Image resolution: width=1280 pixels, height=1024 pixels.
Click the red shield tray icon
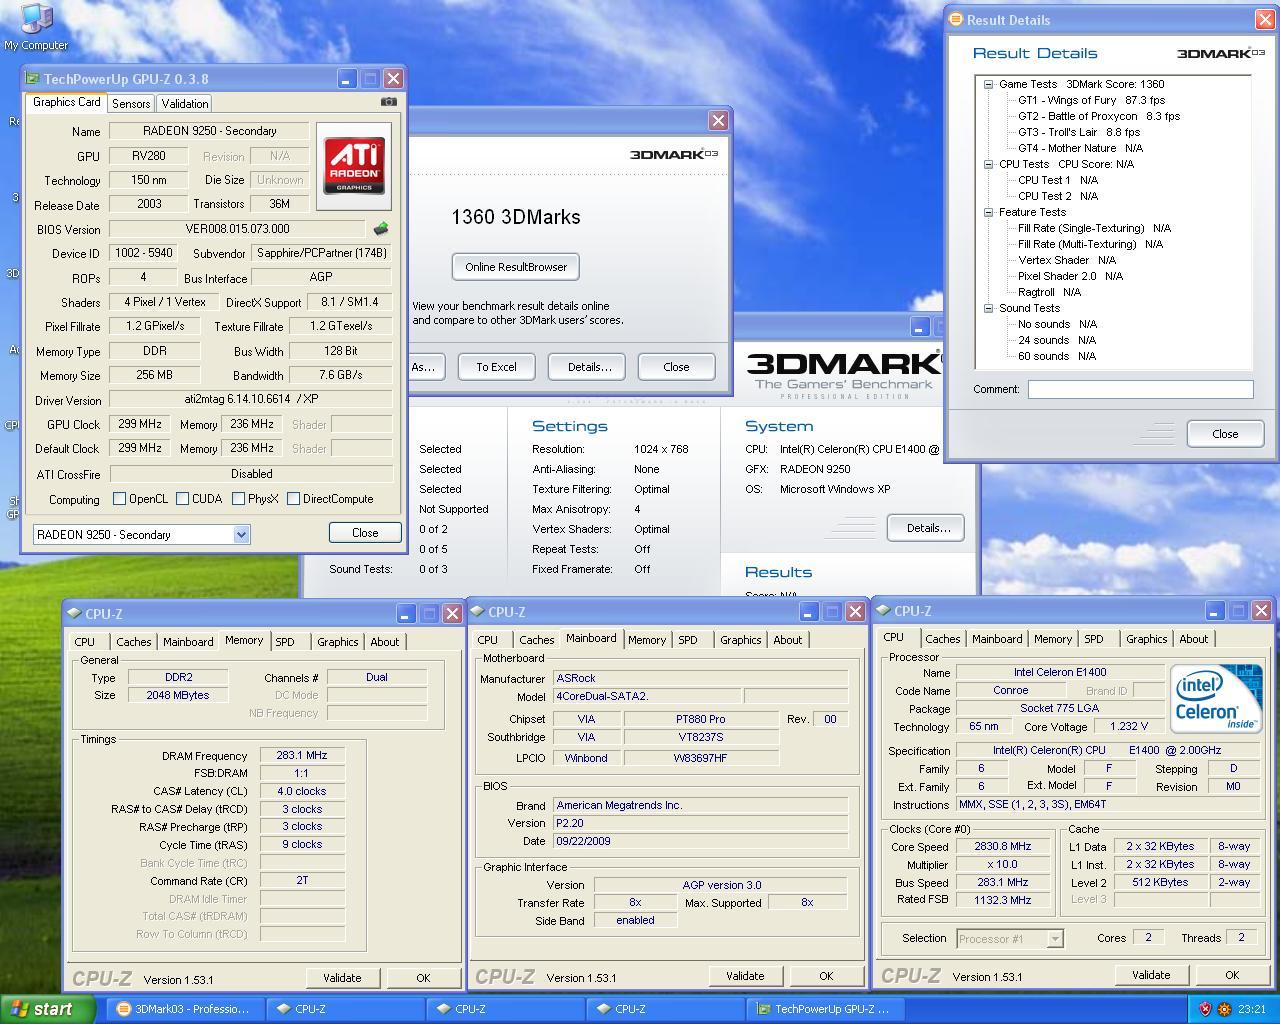[1205, 1009]
